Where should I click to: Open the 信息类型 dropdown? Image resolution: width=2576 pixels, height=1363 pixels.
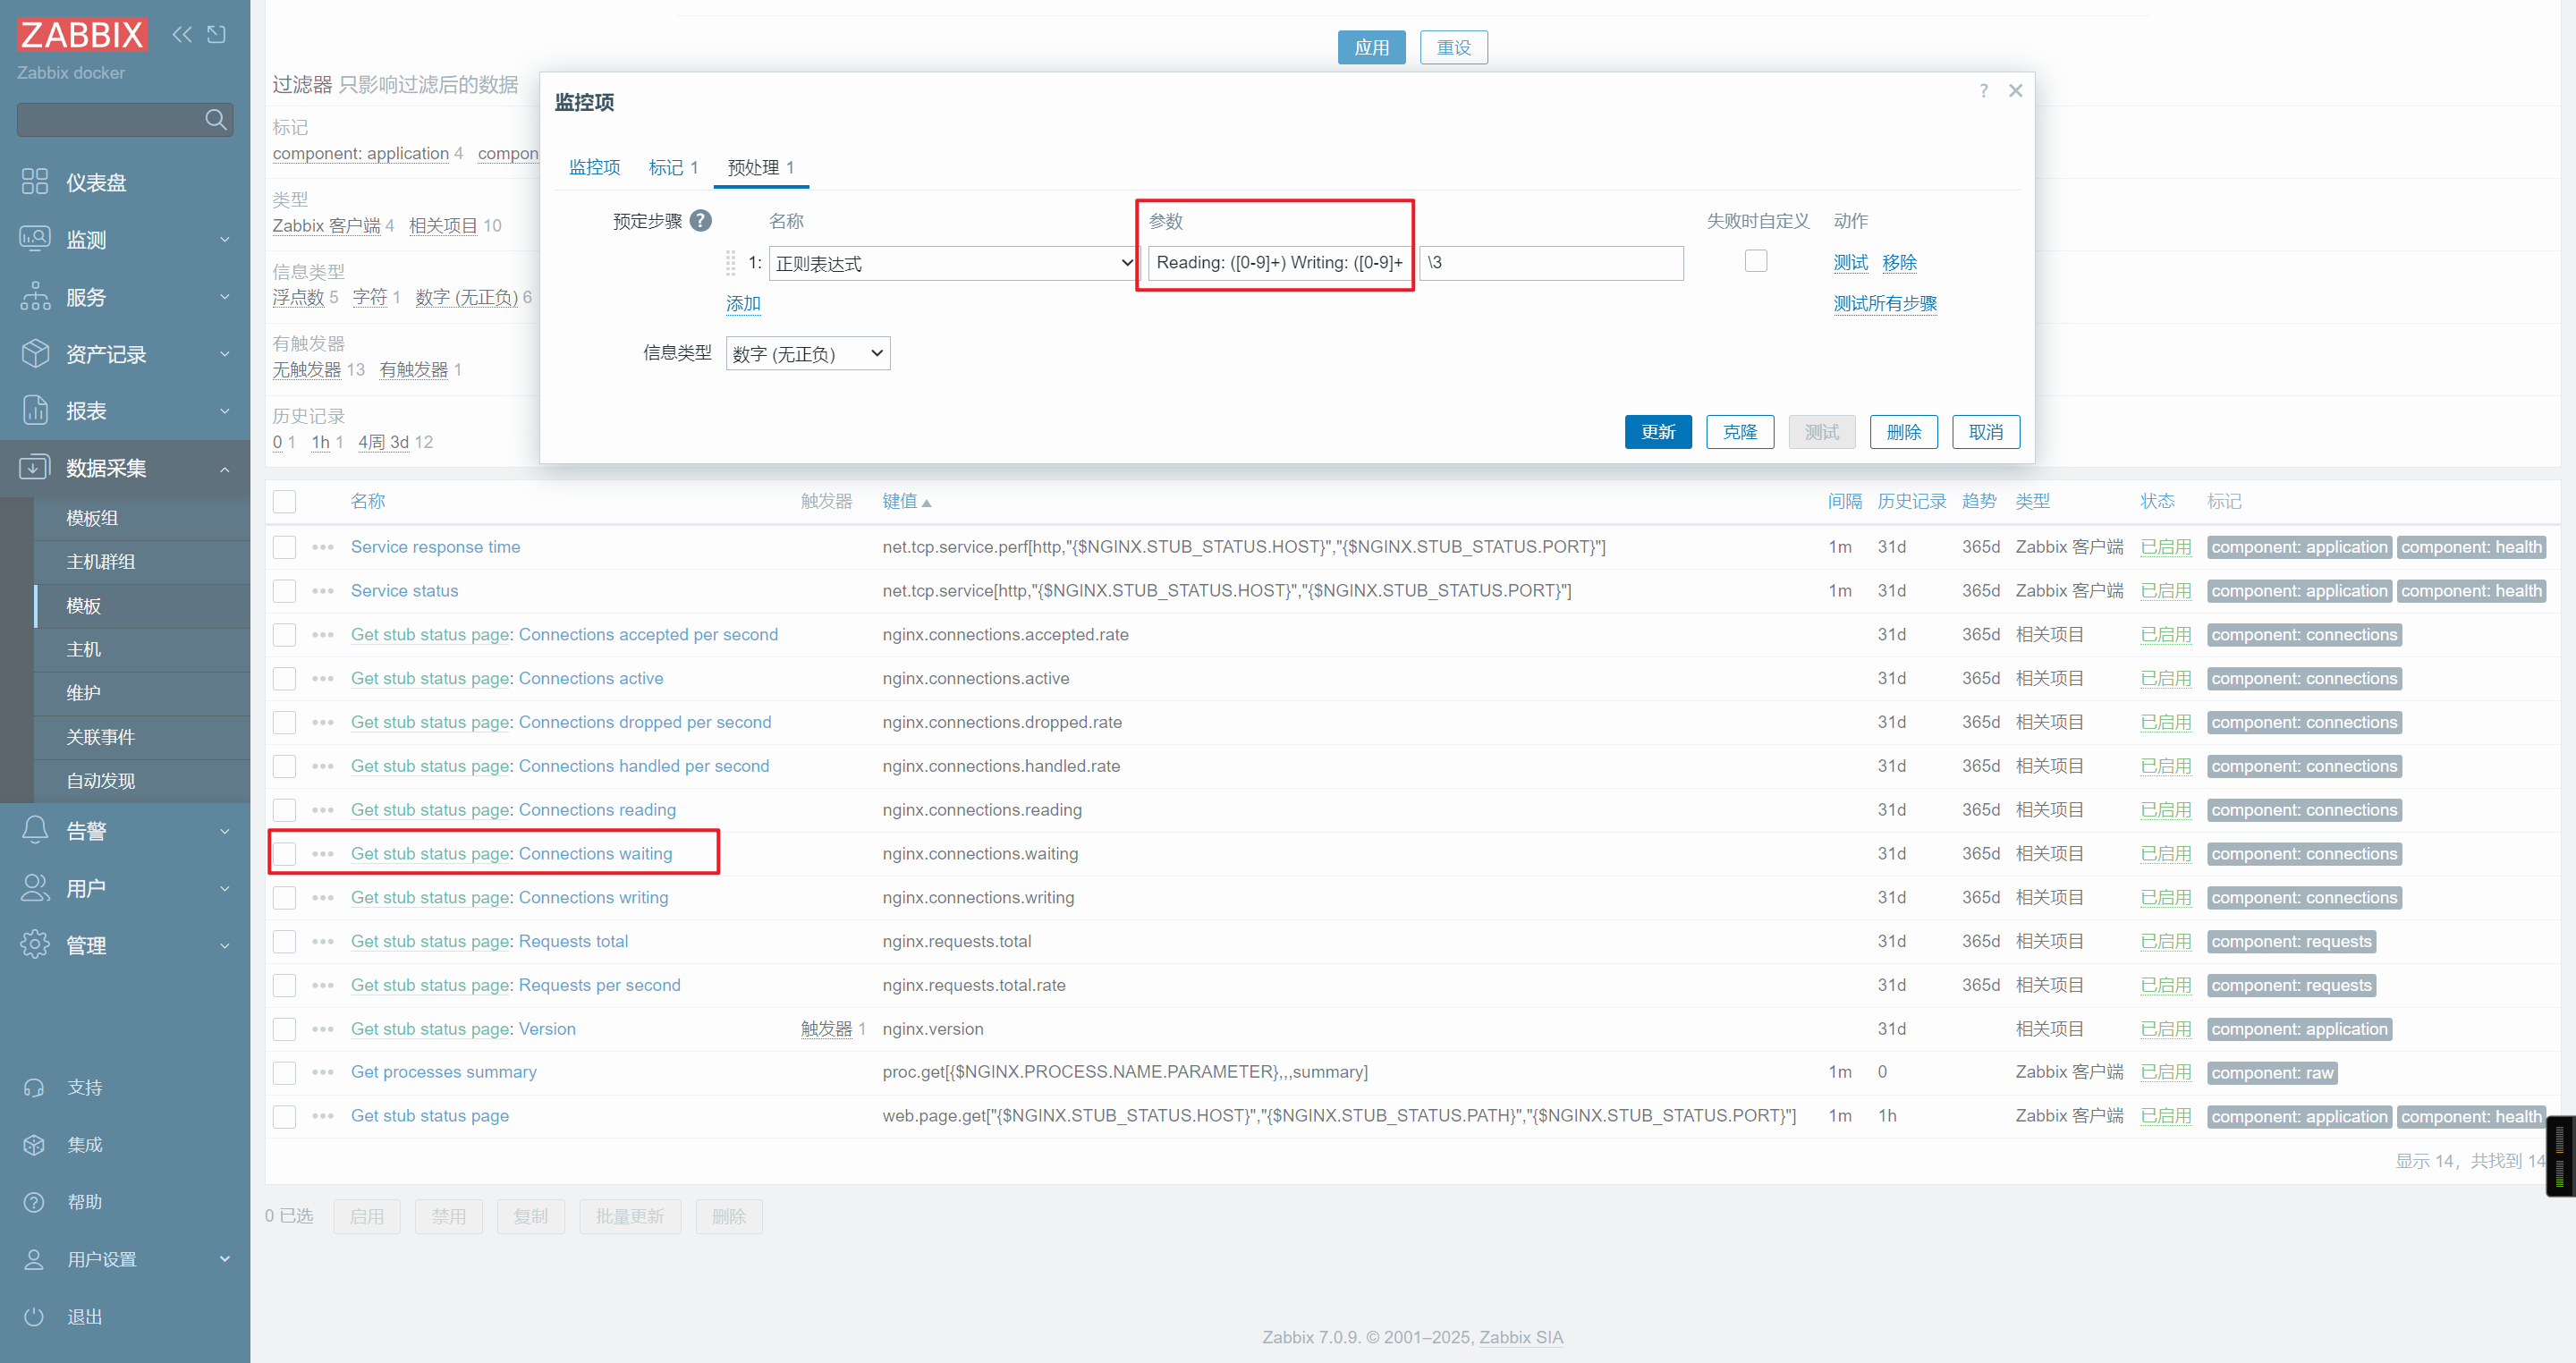click(x=808, y=353)
